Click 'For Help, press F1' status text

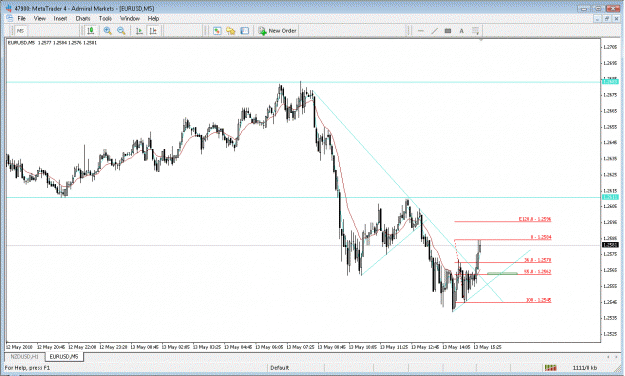click(28, 368)
